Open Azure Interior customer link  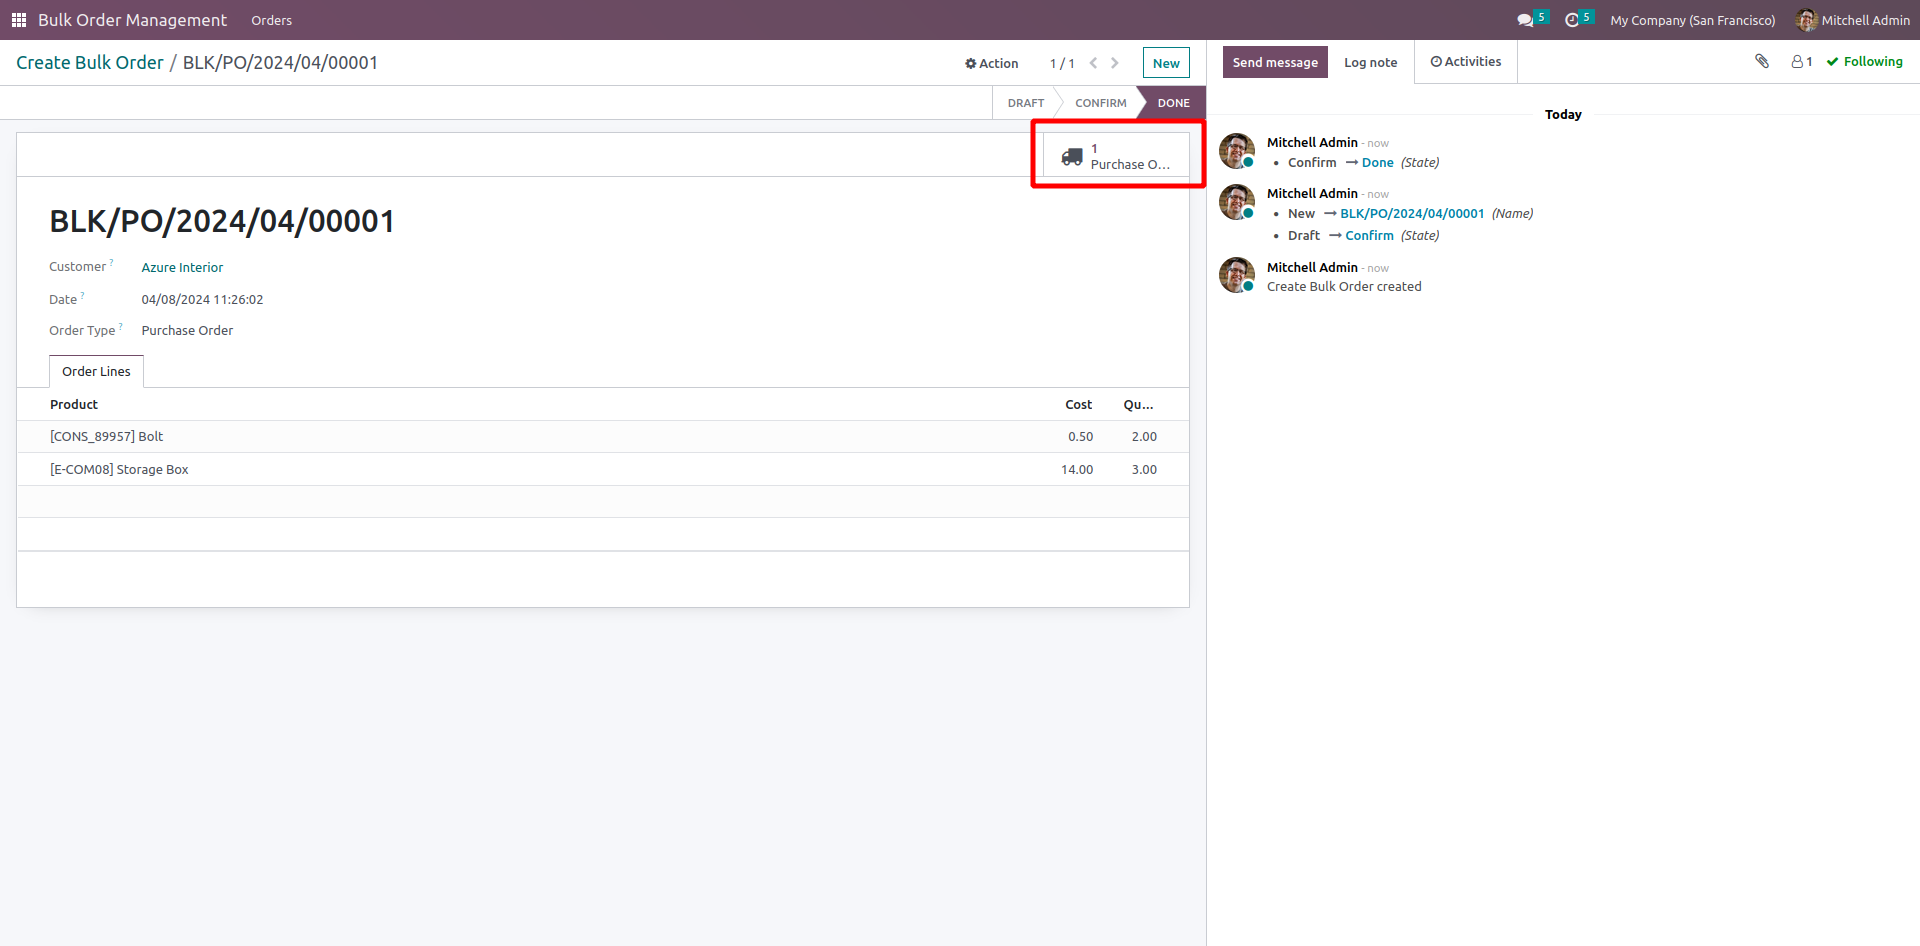182,268
